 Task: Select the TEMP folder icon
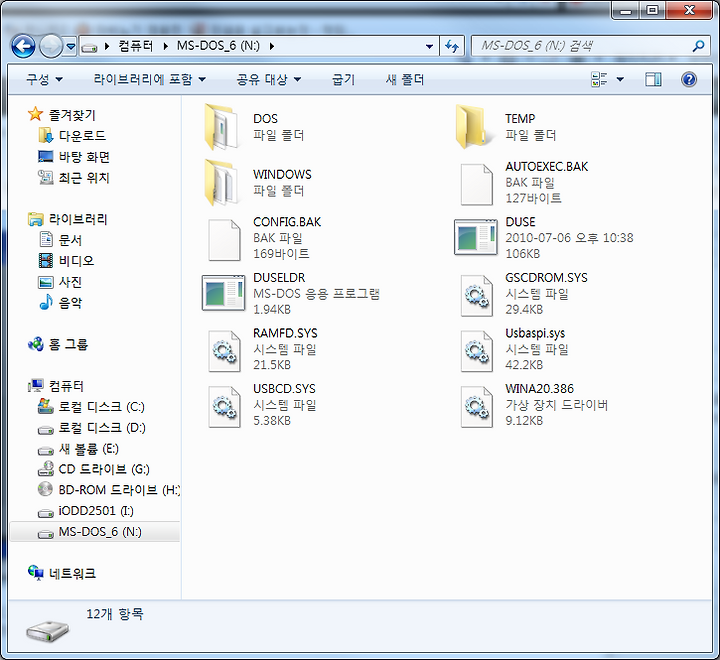coord(472,127)
